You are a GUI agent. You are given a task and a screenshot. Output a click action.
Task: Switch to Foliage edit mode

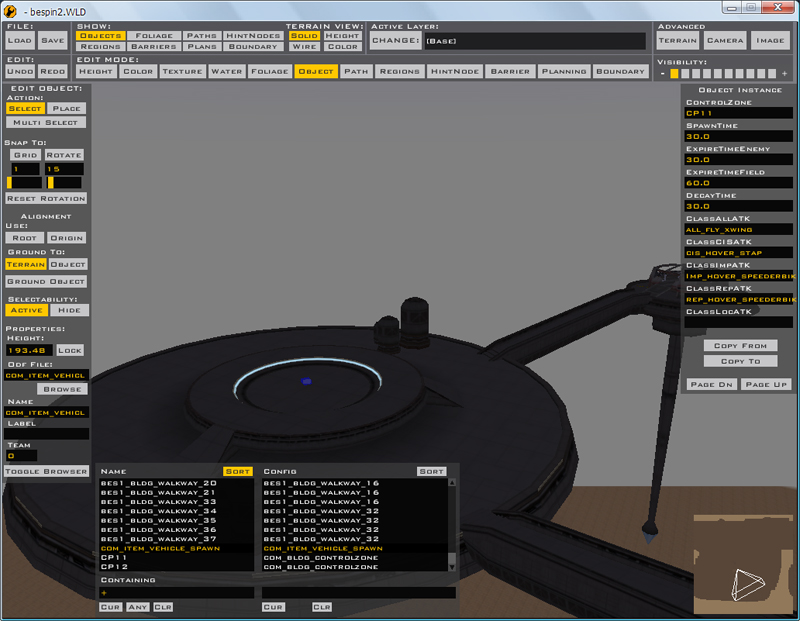(x=269, y=71)
